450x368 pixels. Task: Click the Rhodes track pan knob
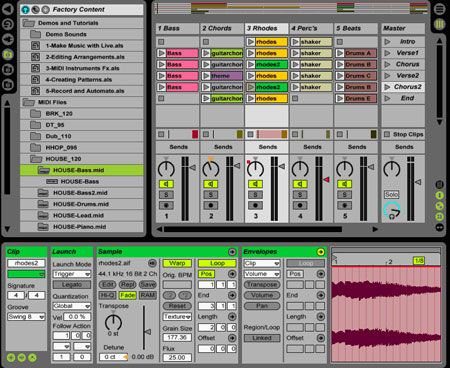click(x=255, y=168)
